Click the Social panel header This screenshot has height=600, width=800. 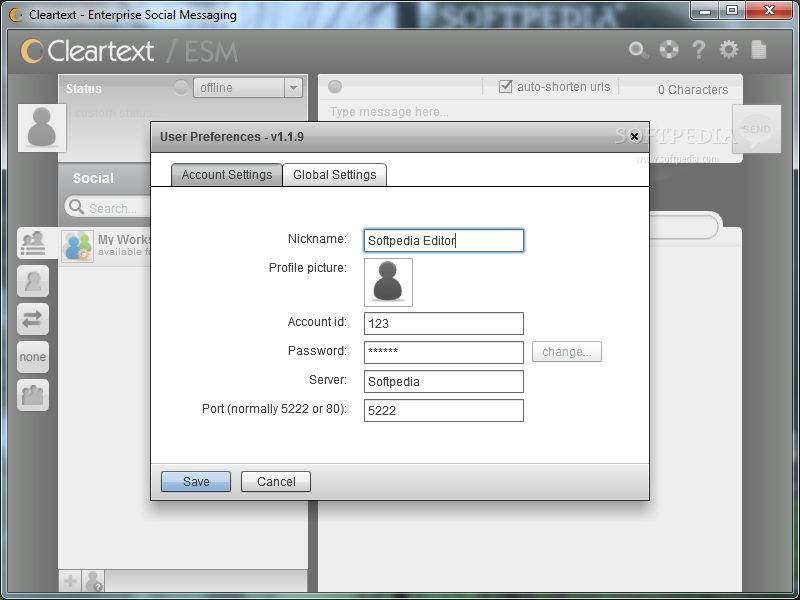(x=105, y=178)
